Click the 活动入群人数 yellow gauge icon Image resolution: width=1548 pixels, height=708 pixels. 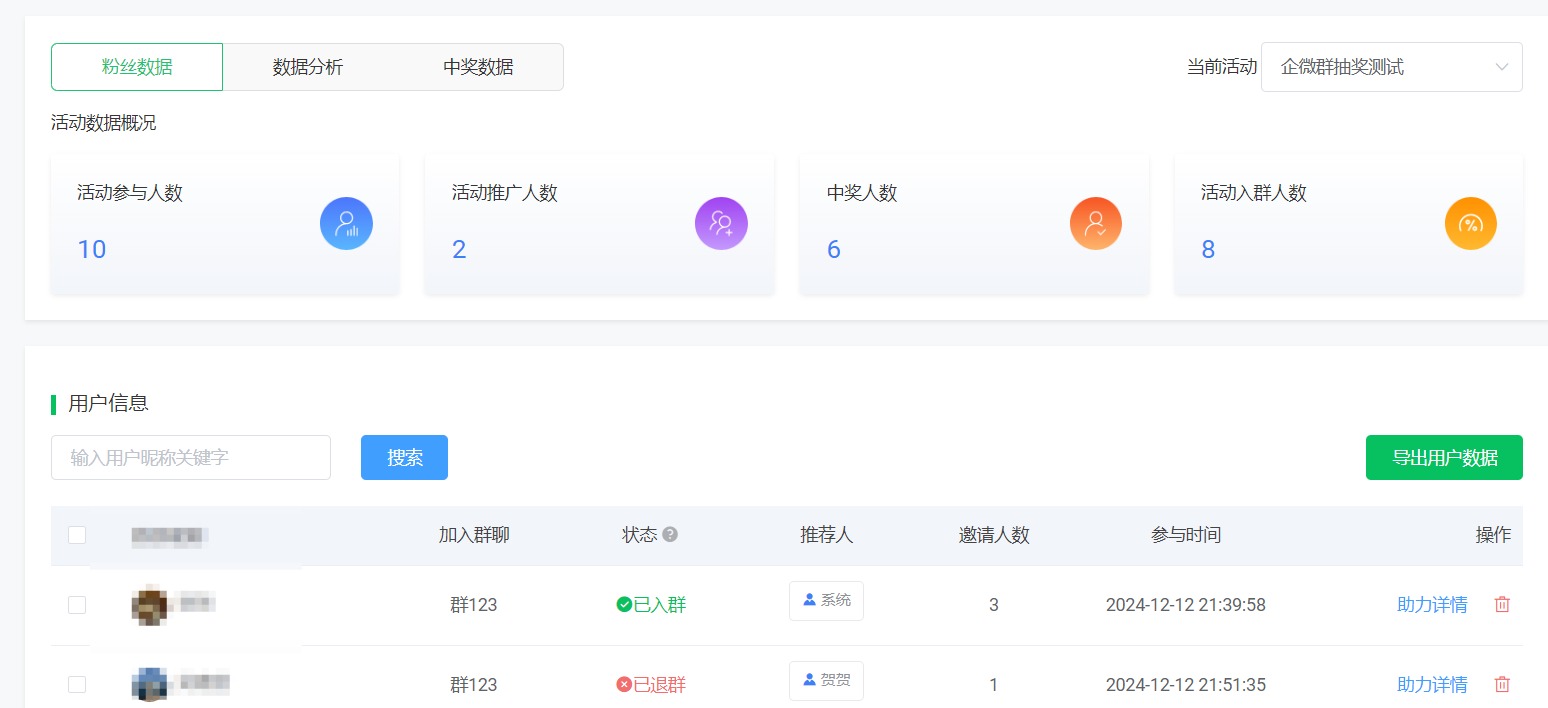tap(1470, 223)
